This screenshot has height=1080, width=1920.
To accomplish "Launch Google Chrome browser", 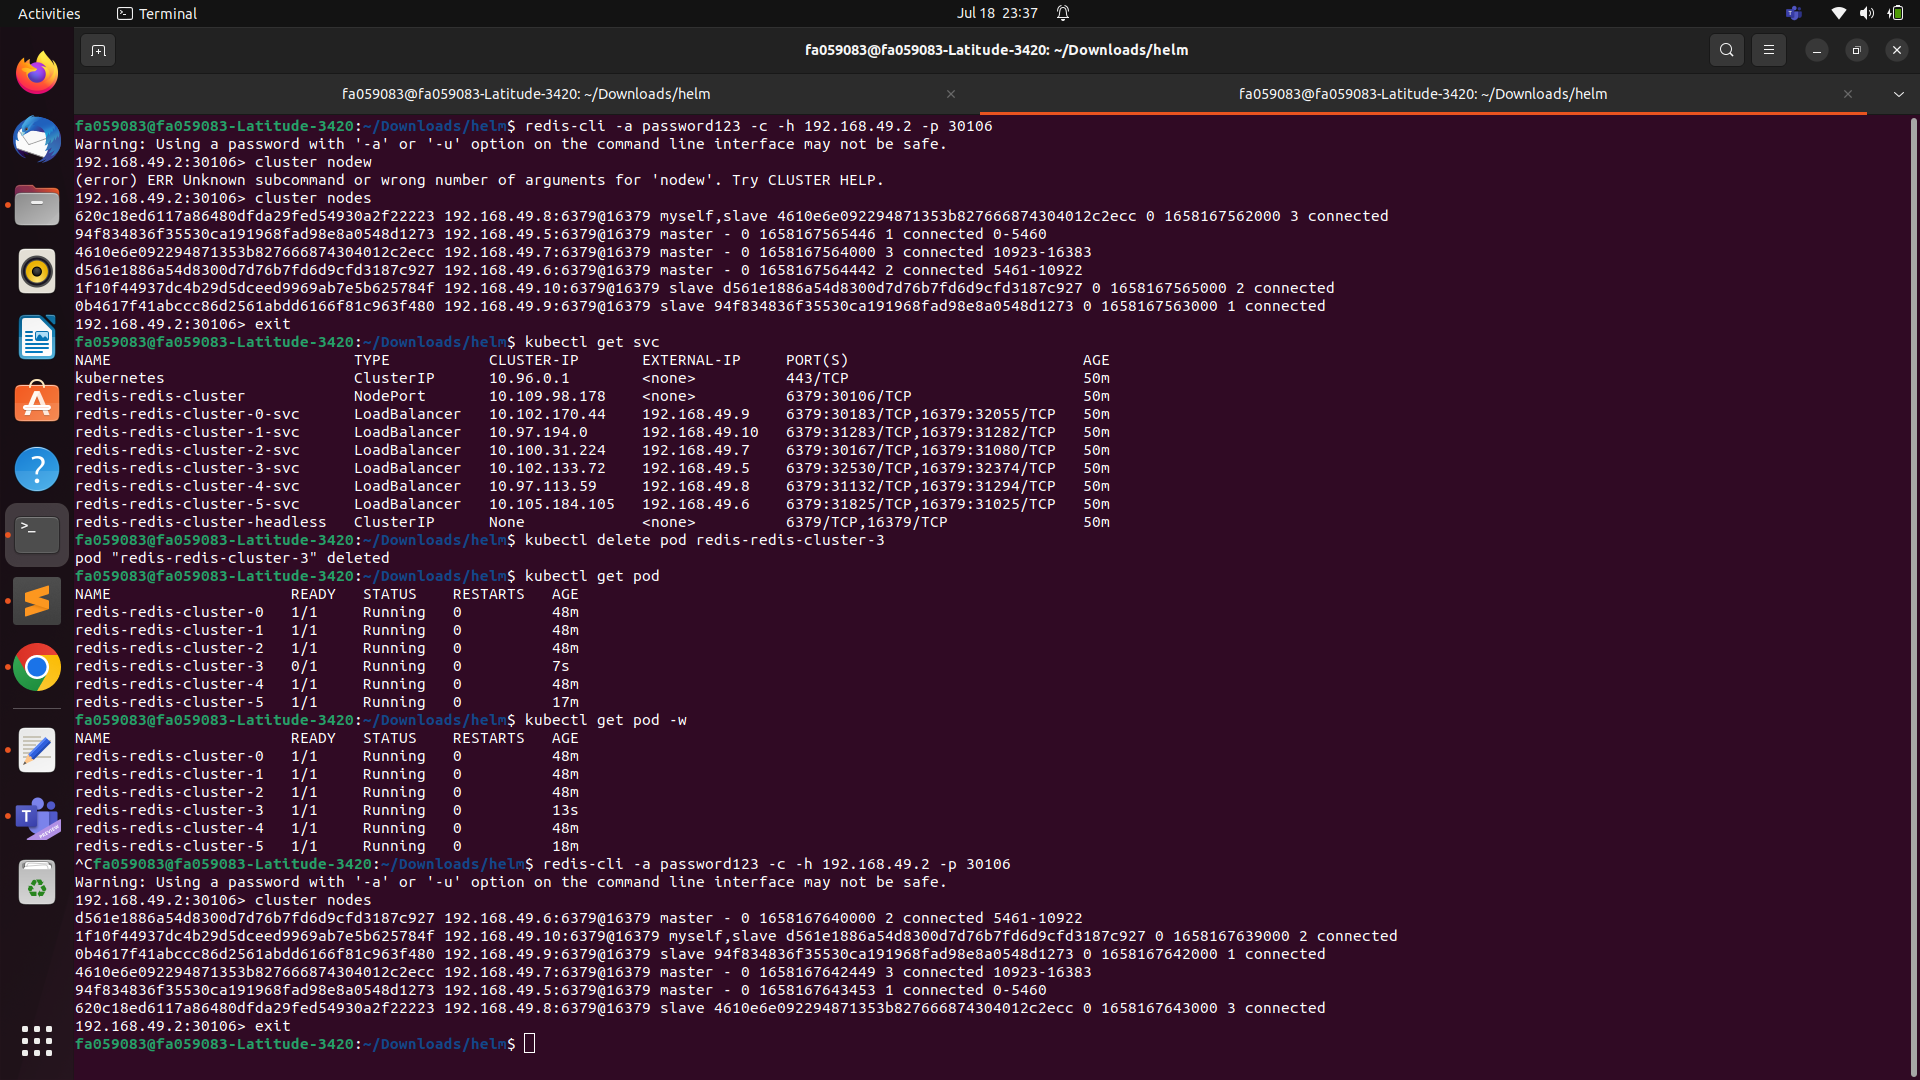I will tap(36, 667).
